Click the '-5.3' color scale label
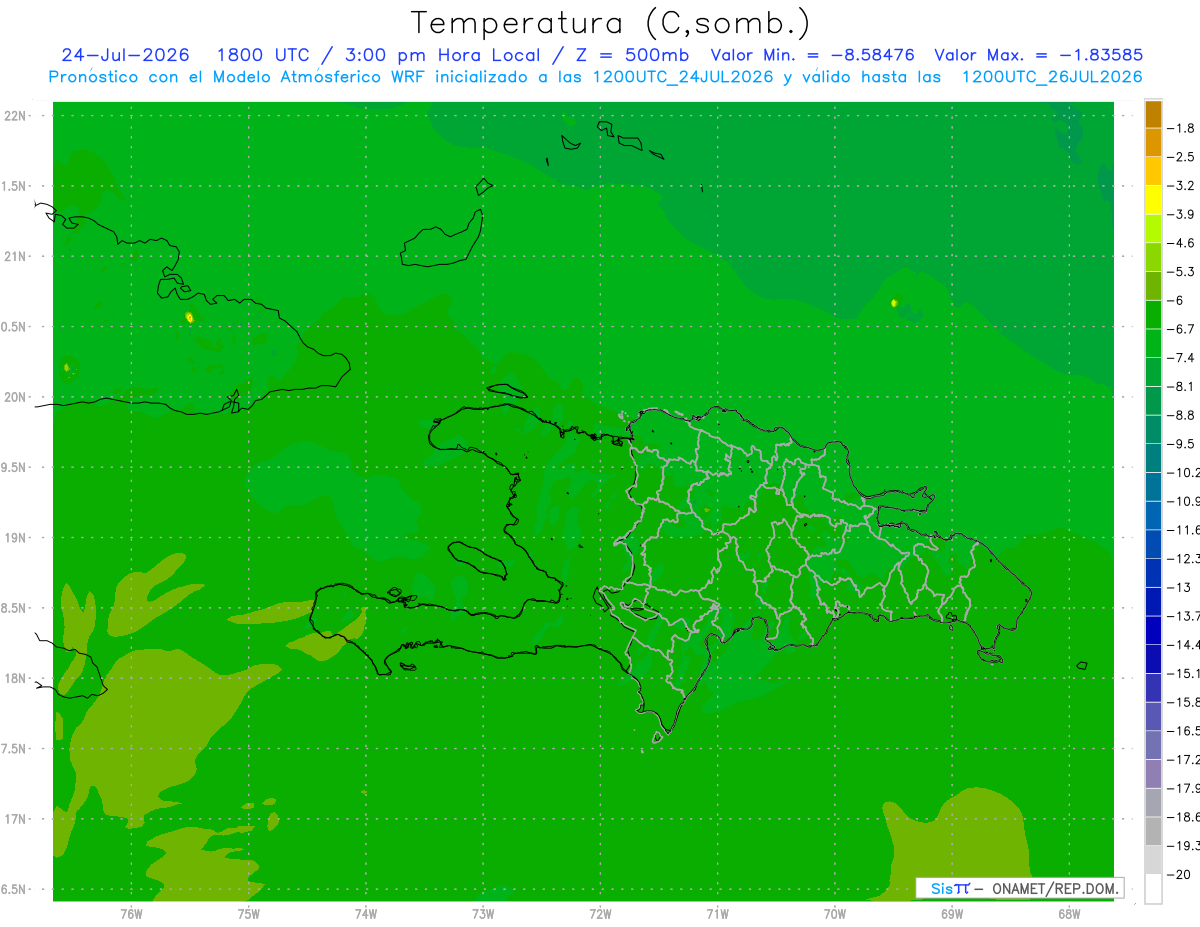This screenshot has width=1200, height=927. coord(1181,272)
